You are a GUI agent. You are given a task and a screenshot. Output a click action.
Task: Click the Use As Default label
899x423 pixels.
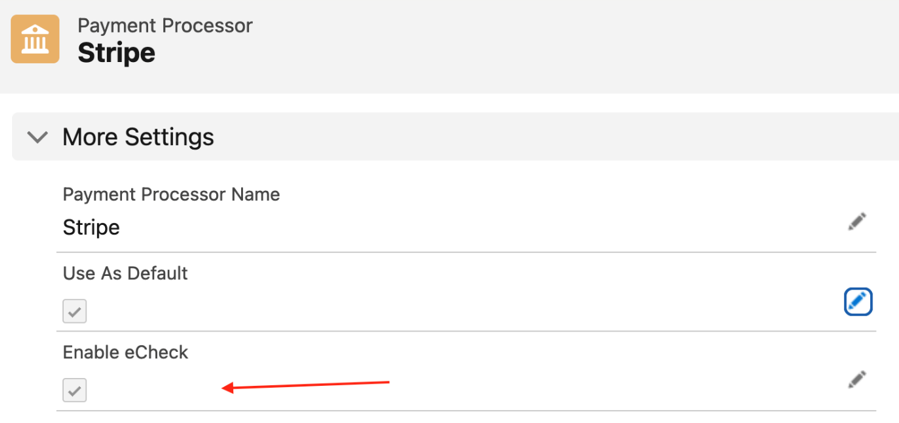pyautogui.click(x=125, y=273)
